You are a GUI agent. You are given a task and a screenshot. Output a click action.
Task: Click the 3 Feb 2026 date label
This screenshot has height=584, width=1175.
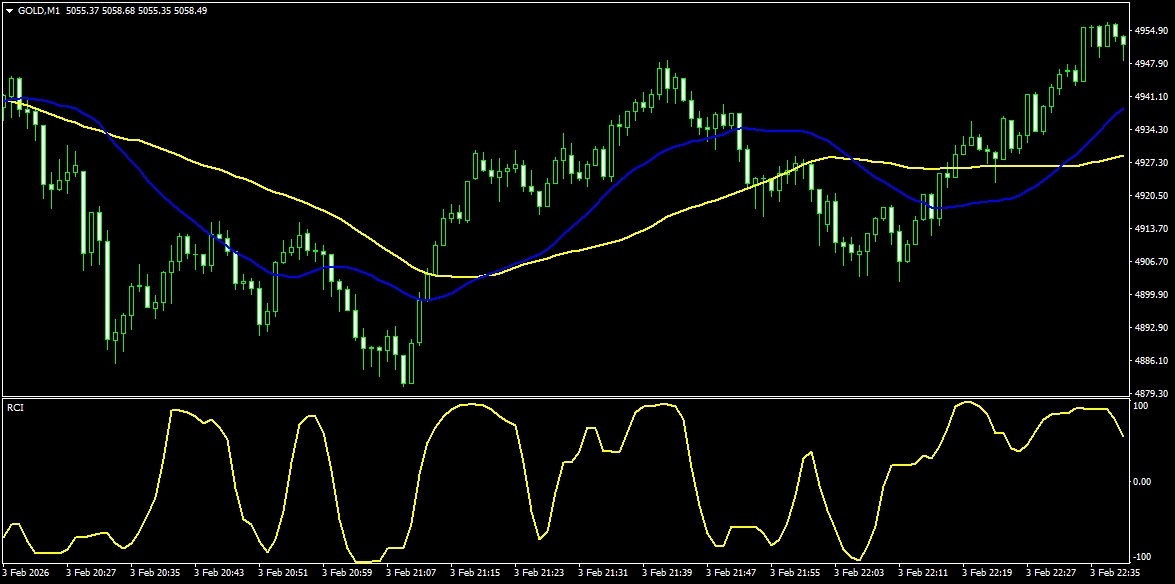[26, 574]
